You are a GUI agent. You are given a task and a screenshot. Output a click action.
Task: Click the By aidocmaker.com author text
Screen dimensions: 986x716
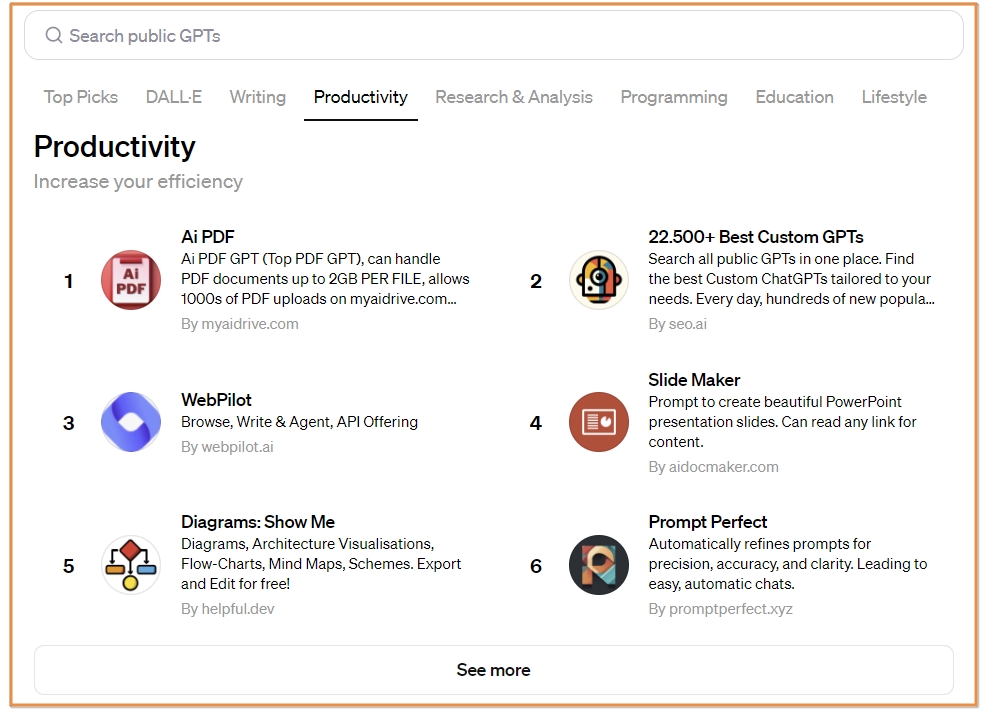[x=713, y=467]
